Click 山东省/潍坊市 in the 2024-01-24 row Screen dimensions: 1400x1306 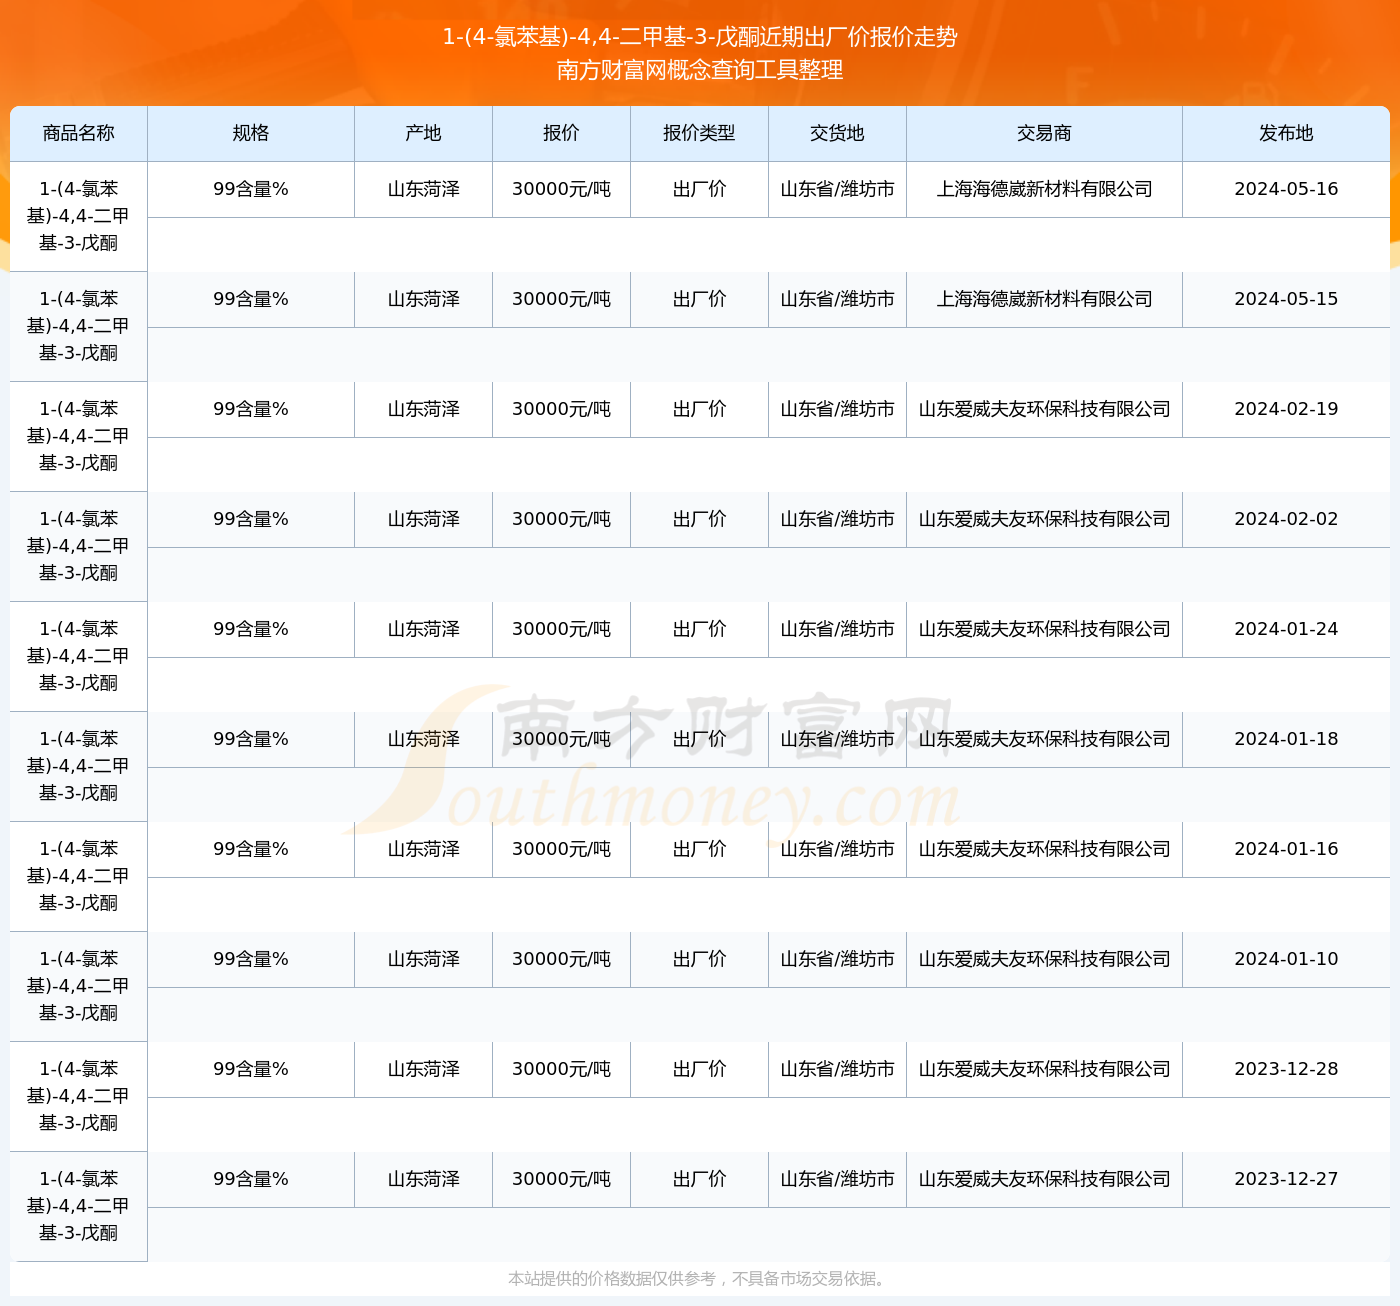837,629
